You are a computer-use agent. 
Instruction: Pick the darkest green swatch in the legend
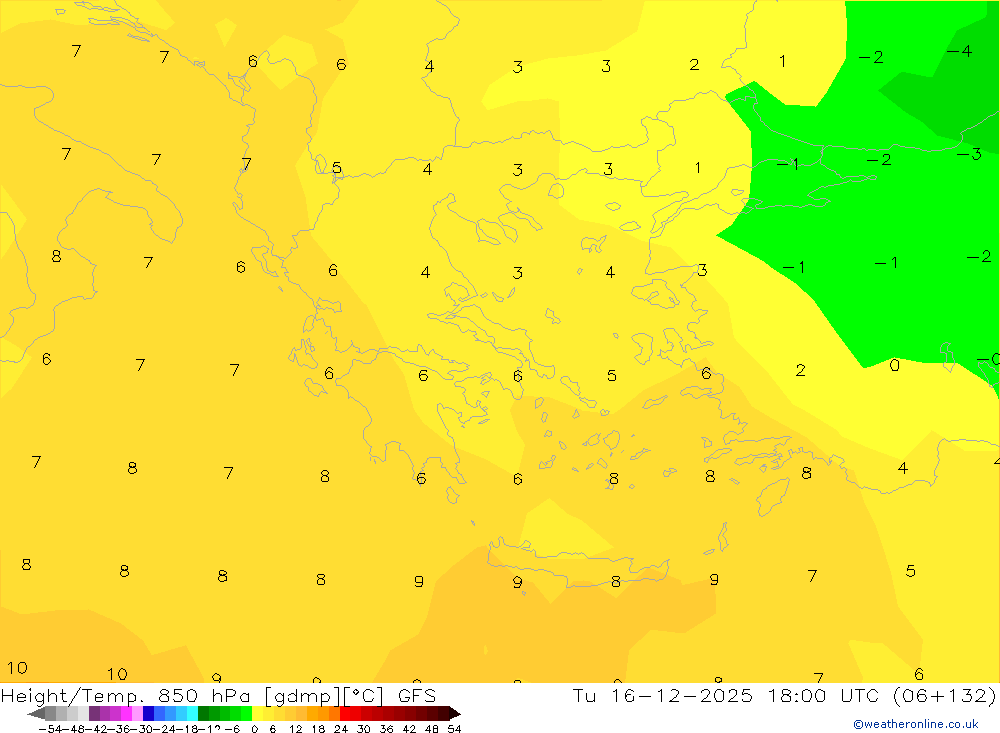[x=203, y=714]
